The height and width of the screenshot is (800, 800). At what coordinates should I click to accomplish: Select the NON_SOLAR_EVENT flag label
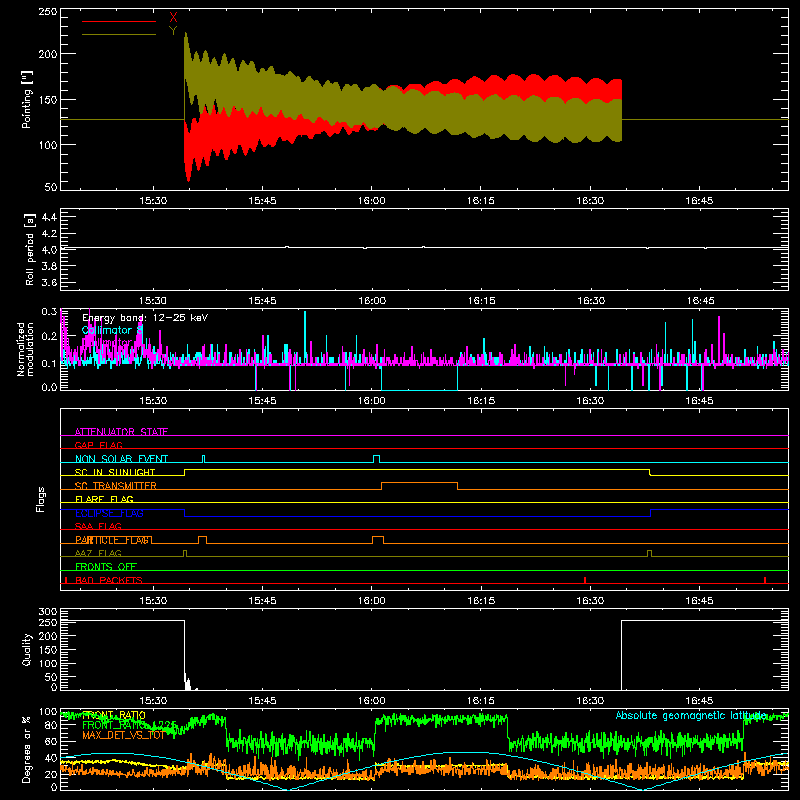pyautogui.click(x=121, y=459)
